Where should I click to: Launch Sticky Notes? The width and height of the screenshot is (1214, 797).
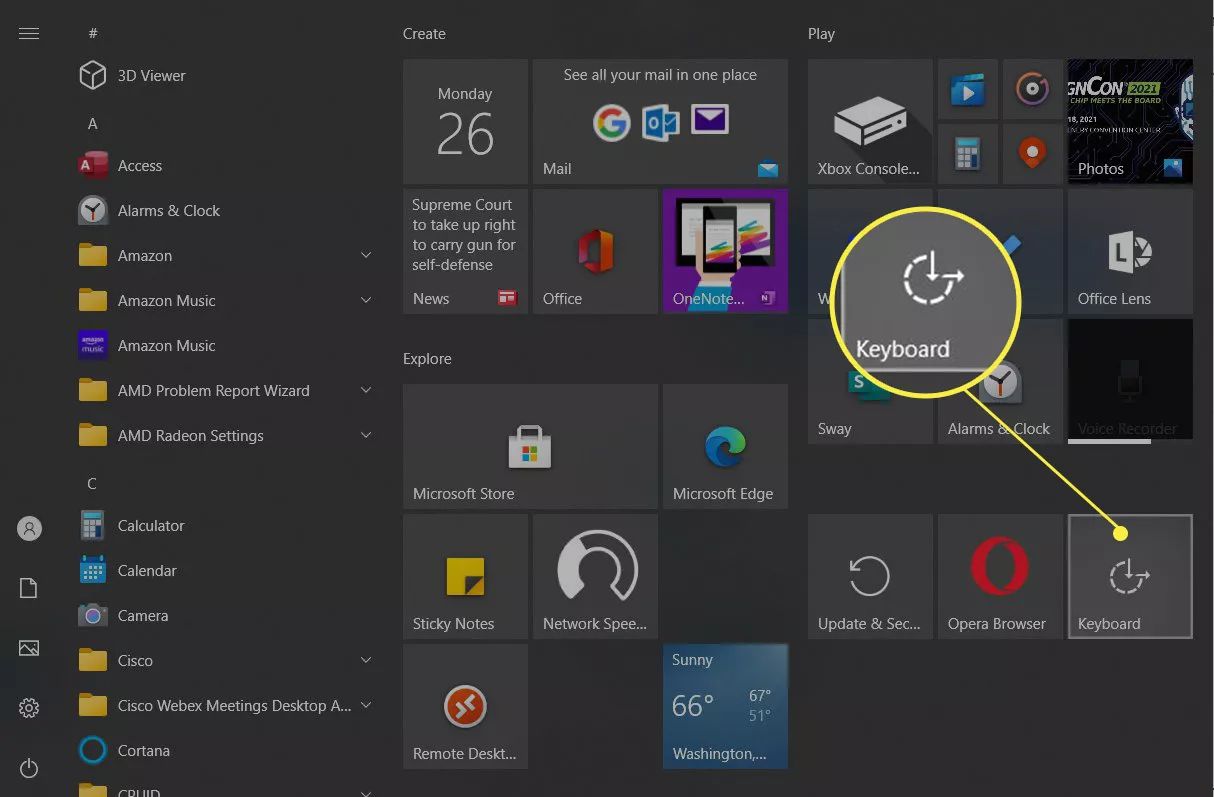[x=465, y=576]
